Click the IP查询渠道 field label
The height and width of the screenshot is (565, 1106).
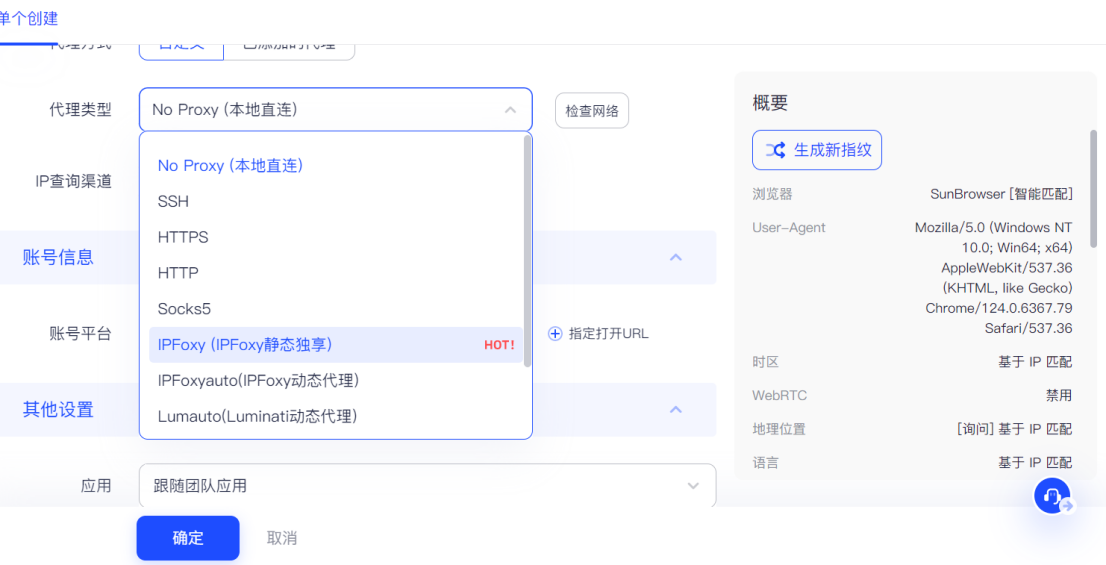pos(73,181)
